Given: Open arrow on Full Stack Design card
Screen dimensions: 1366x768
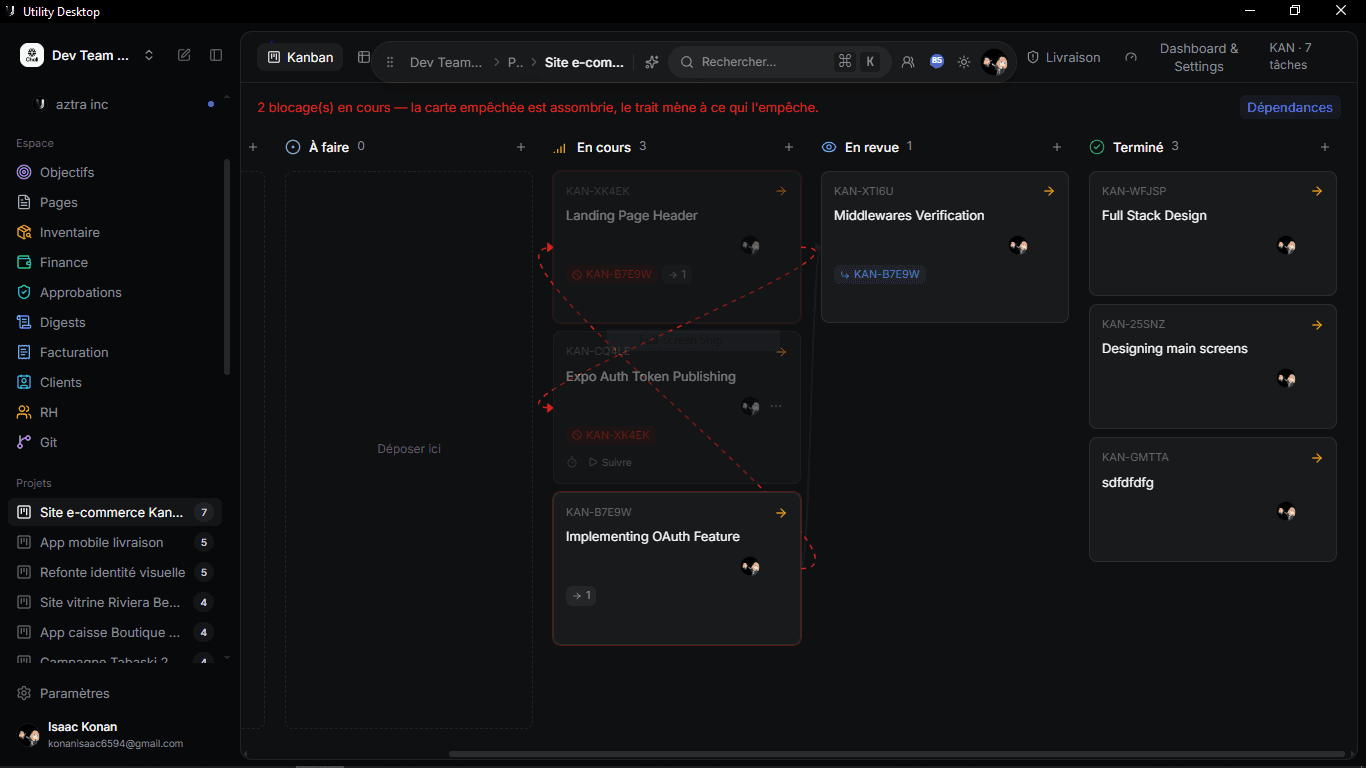Looking at the screenshot, I should pos(1317,191).
